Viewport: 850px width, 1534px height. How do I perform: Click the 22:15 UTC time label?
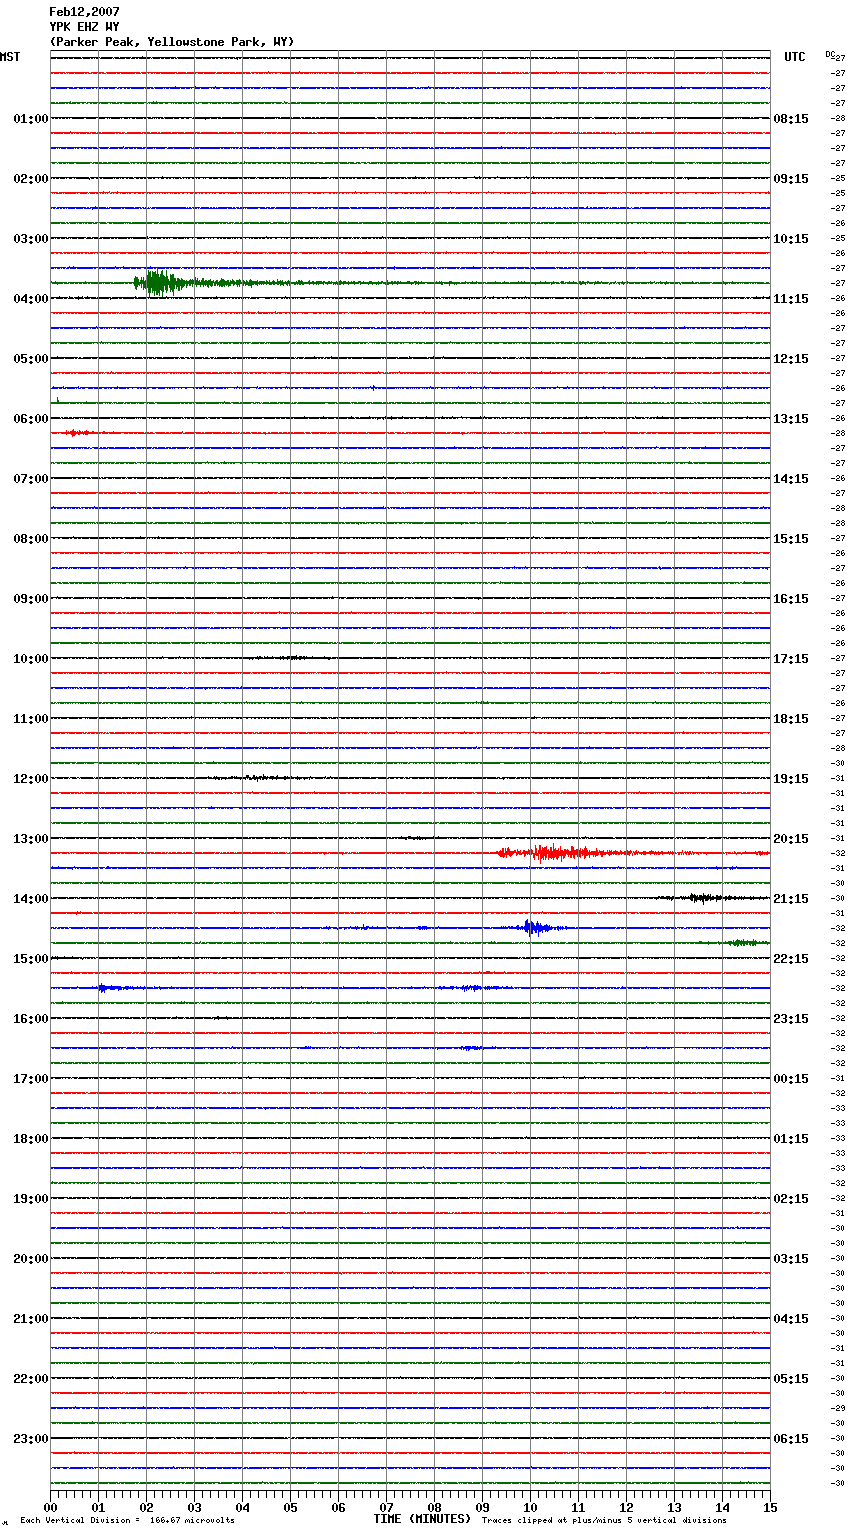tap(791, 959)
